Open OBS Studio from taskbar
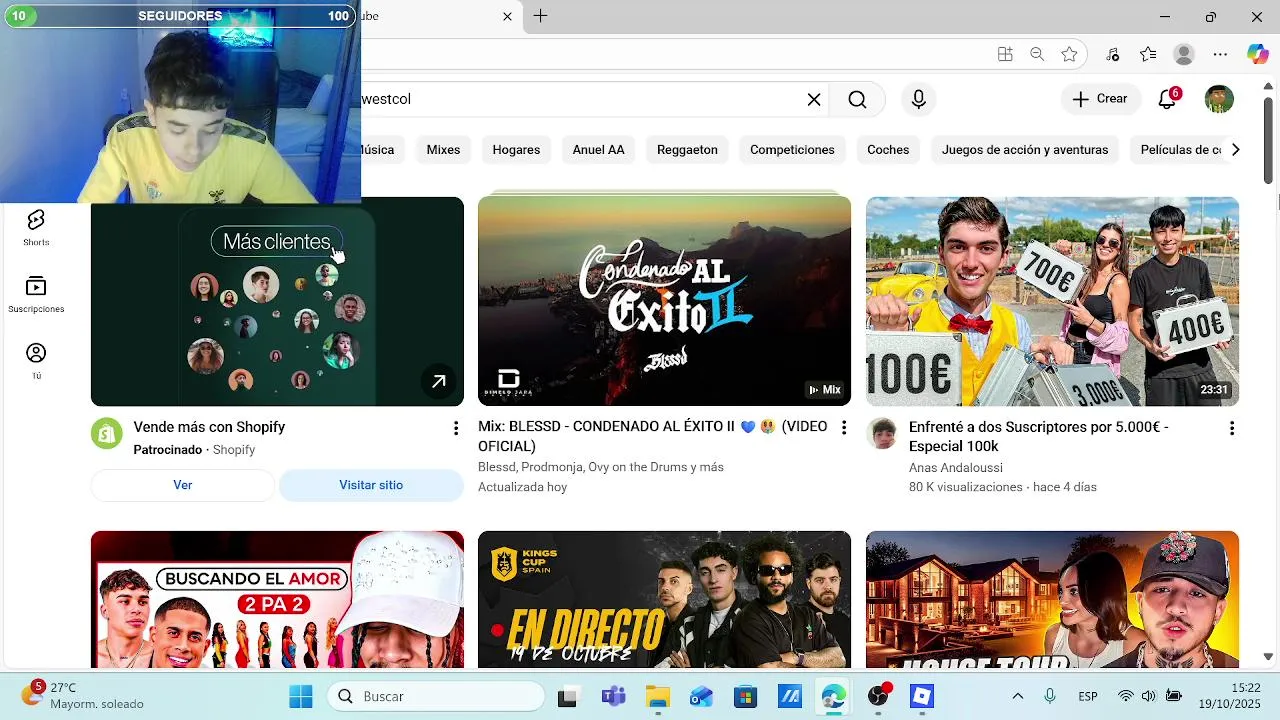Viewport: 1280px width, 720px height. coord(878,696)
